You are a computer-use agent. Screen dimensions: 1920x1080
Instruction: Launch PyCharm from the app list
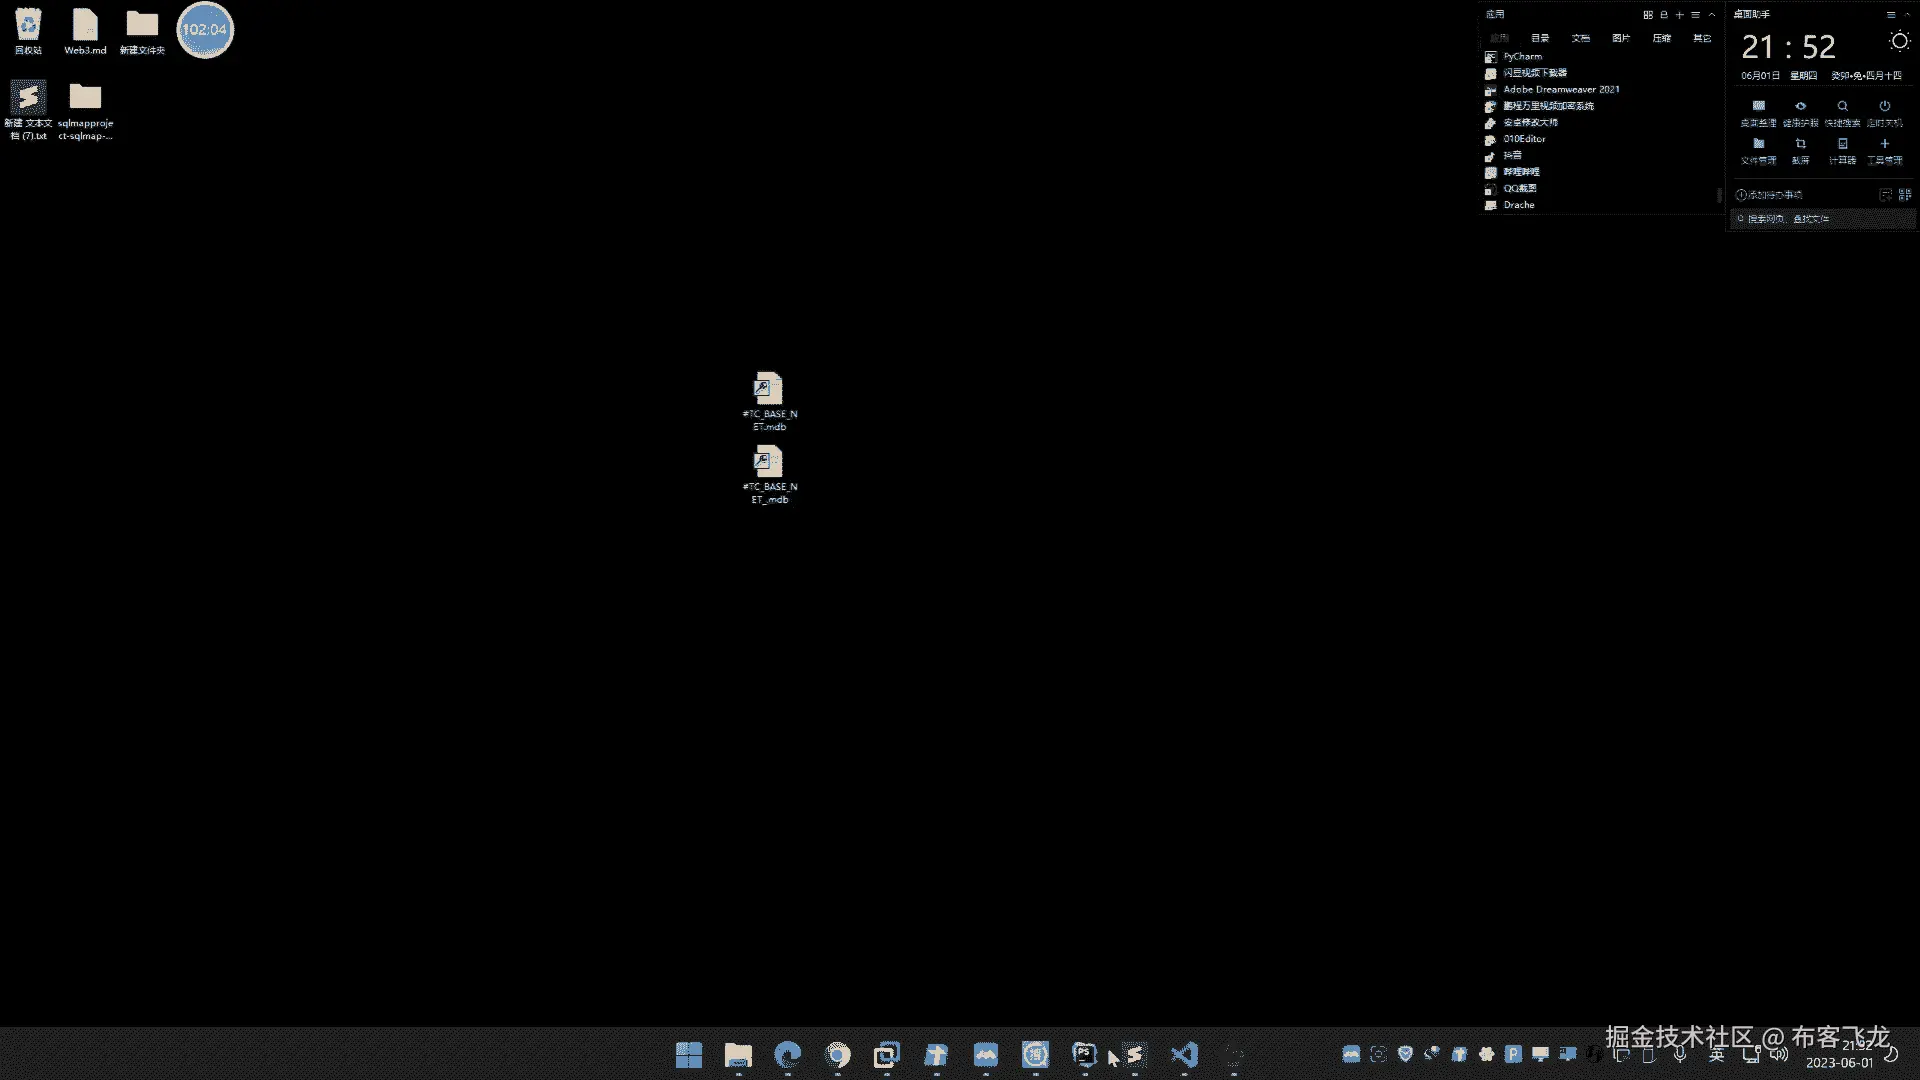(x=1522, y=57)
